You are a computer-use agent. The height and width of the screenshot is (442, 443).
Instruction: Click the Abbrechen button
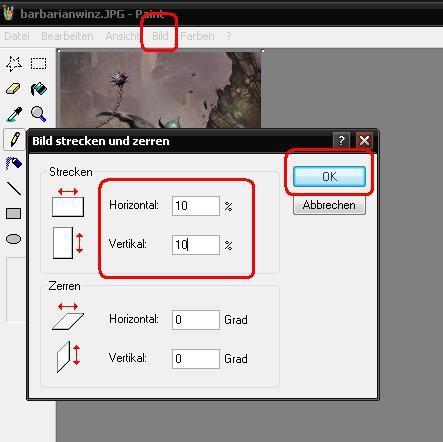329,205
